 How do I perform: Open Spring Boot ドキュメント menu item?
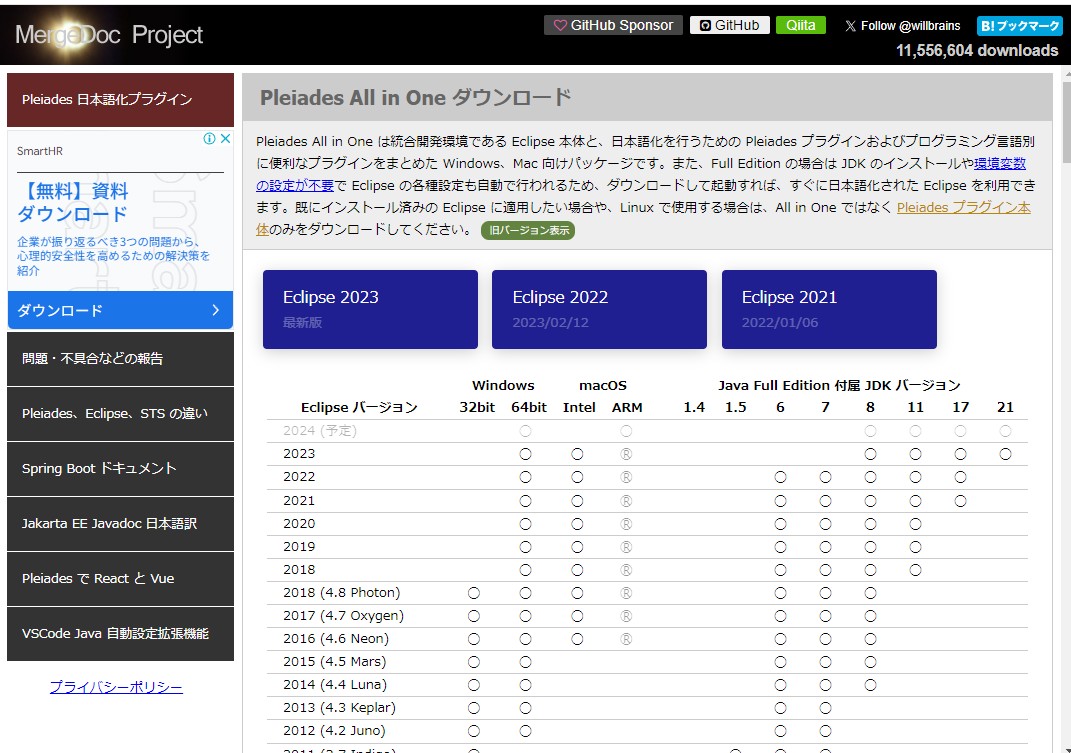[120, 468]
